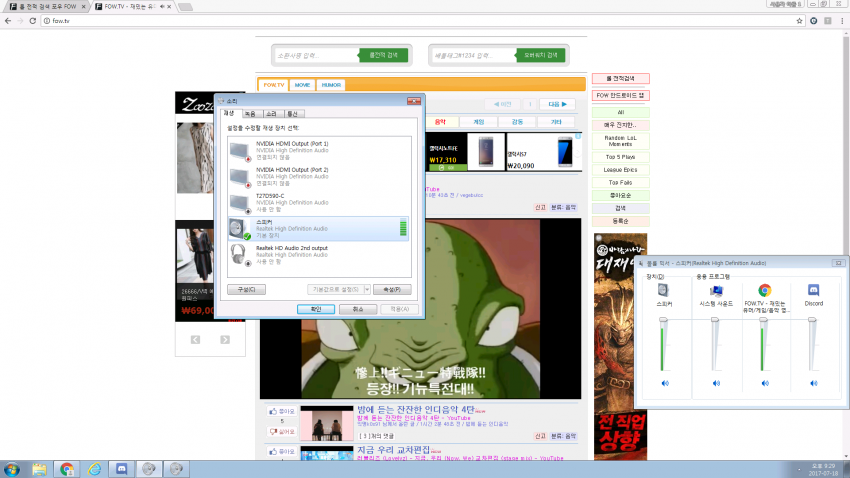Screen dimensions: 850x478
Task: Select the 감동 category tab
Action: 517,122
